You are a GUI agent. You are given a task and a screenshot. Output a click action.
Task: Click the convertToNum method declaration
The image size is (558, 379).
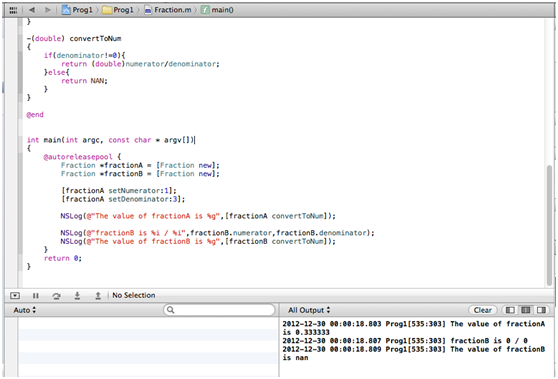click(x=74, y=38)
